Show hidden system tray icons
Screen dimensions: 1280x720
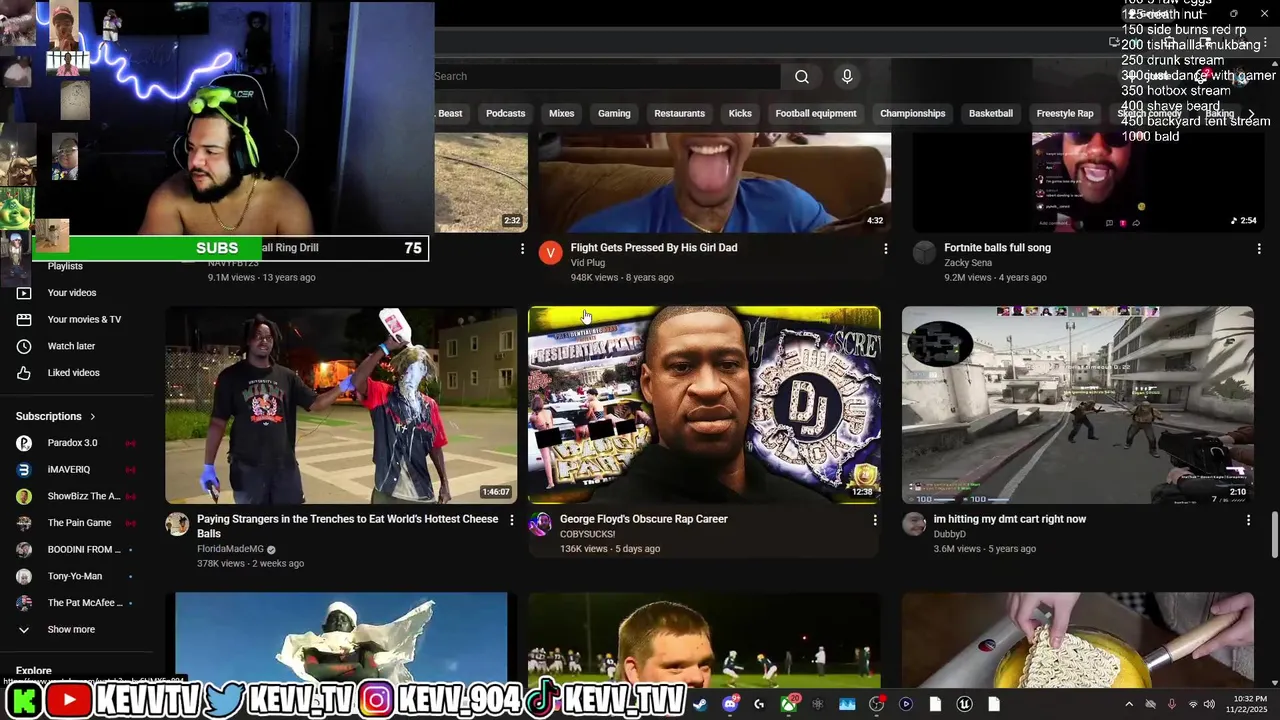point(1129,704)
